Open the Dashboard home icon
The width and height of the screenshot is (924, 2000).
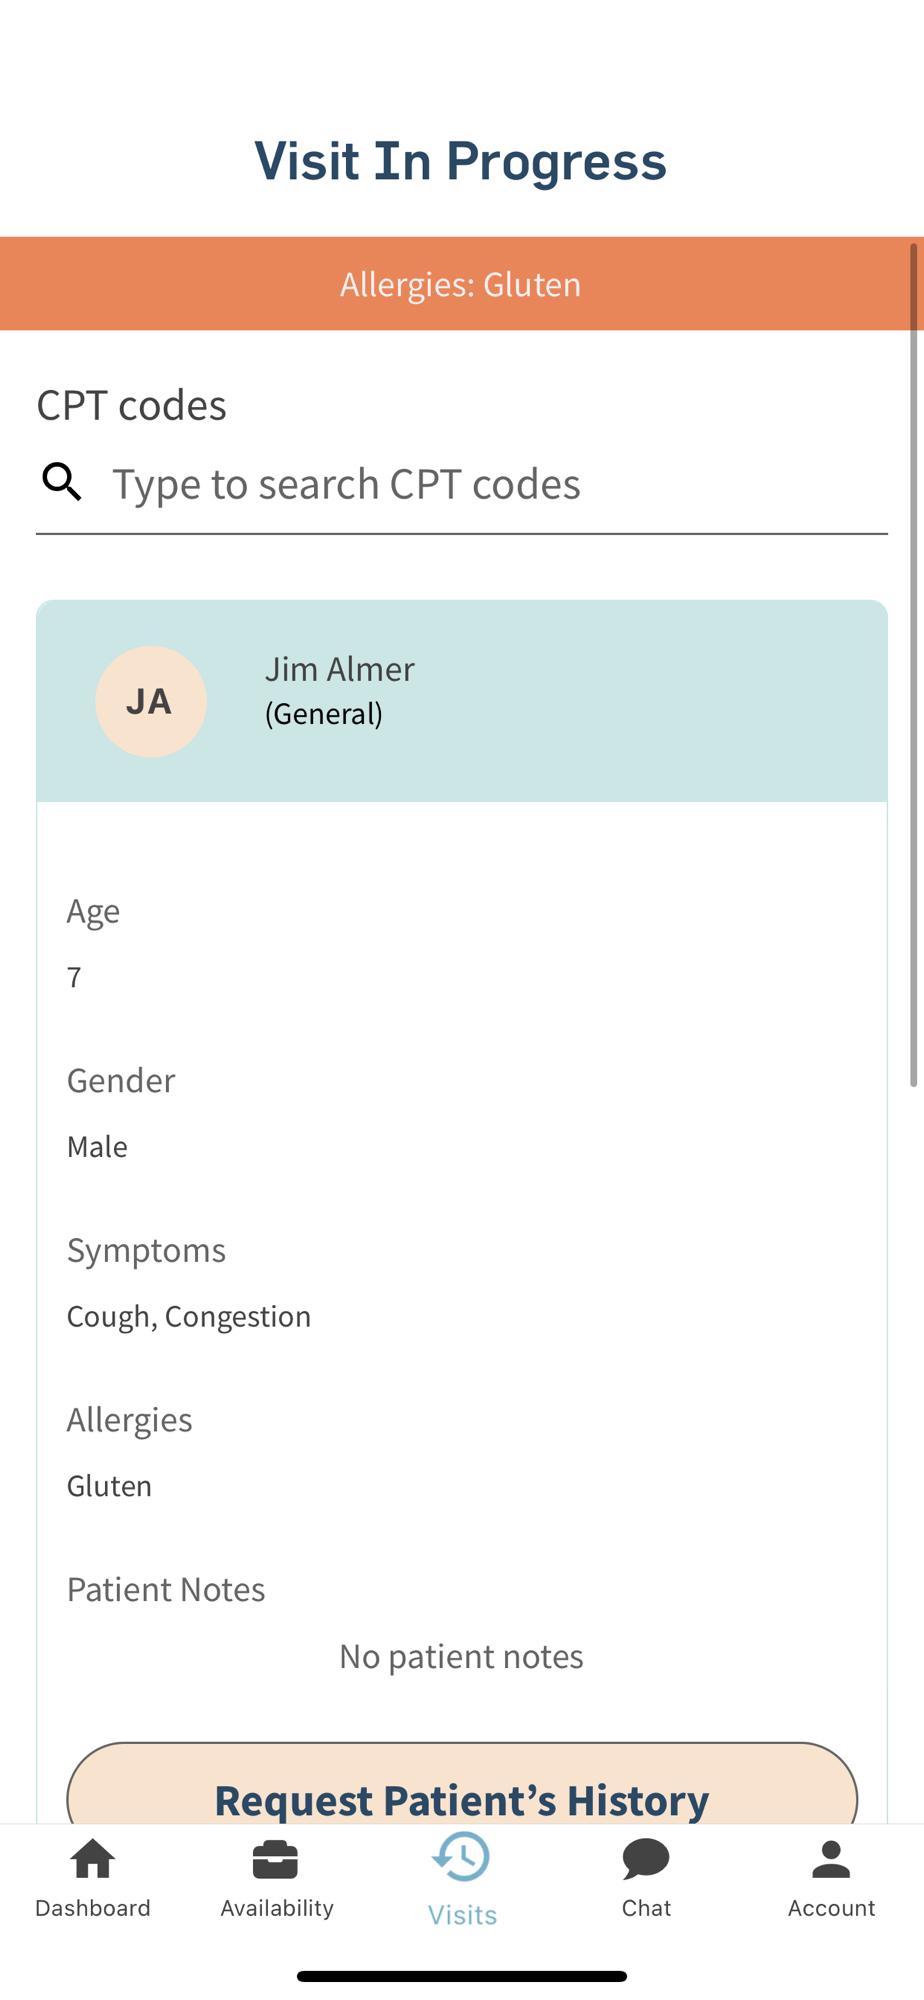coord(93,1860)
